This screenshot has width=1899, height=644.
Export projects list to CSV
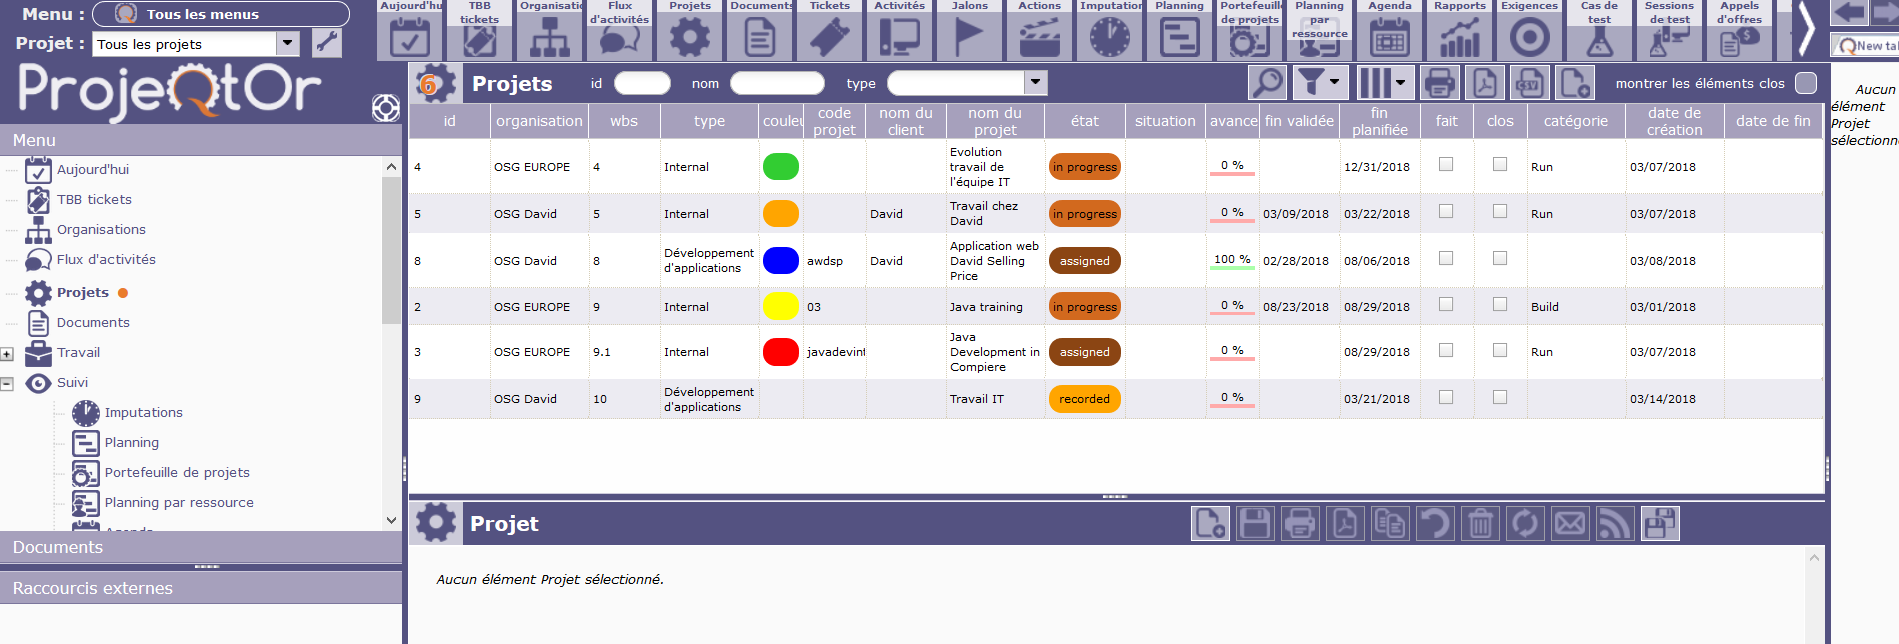[x=1529, y=83]
